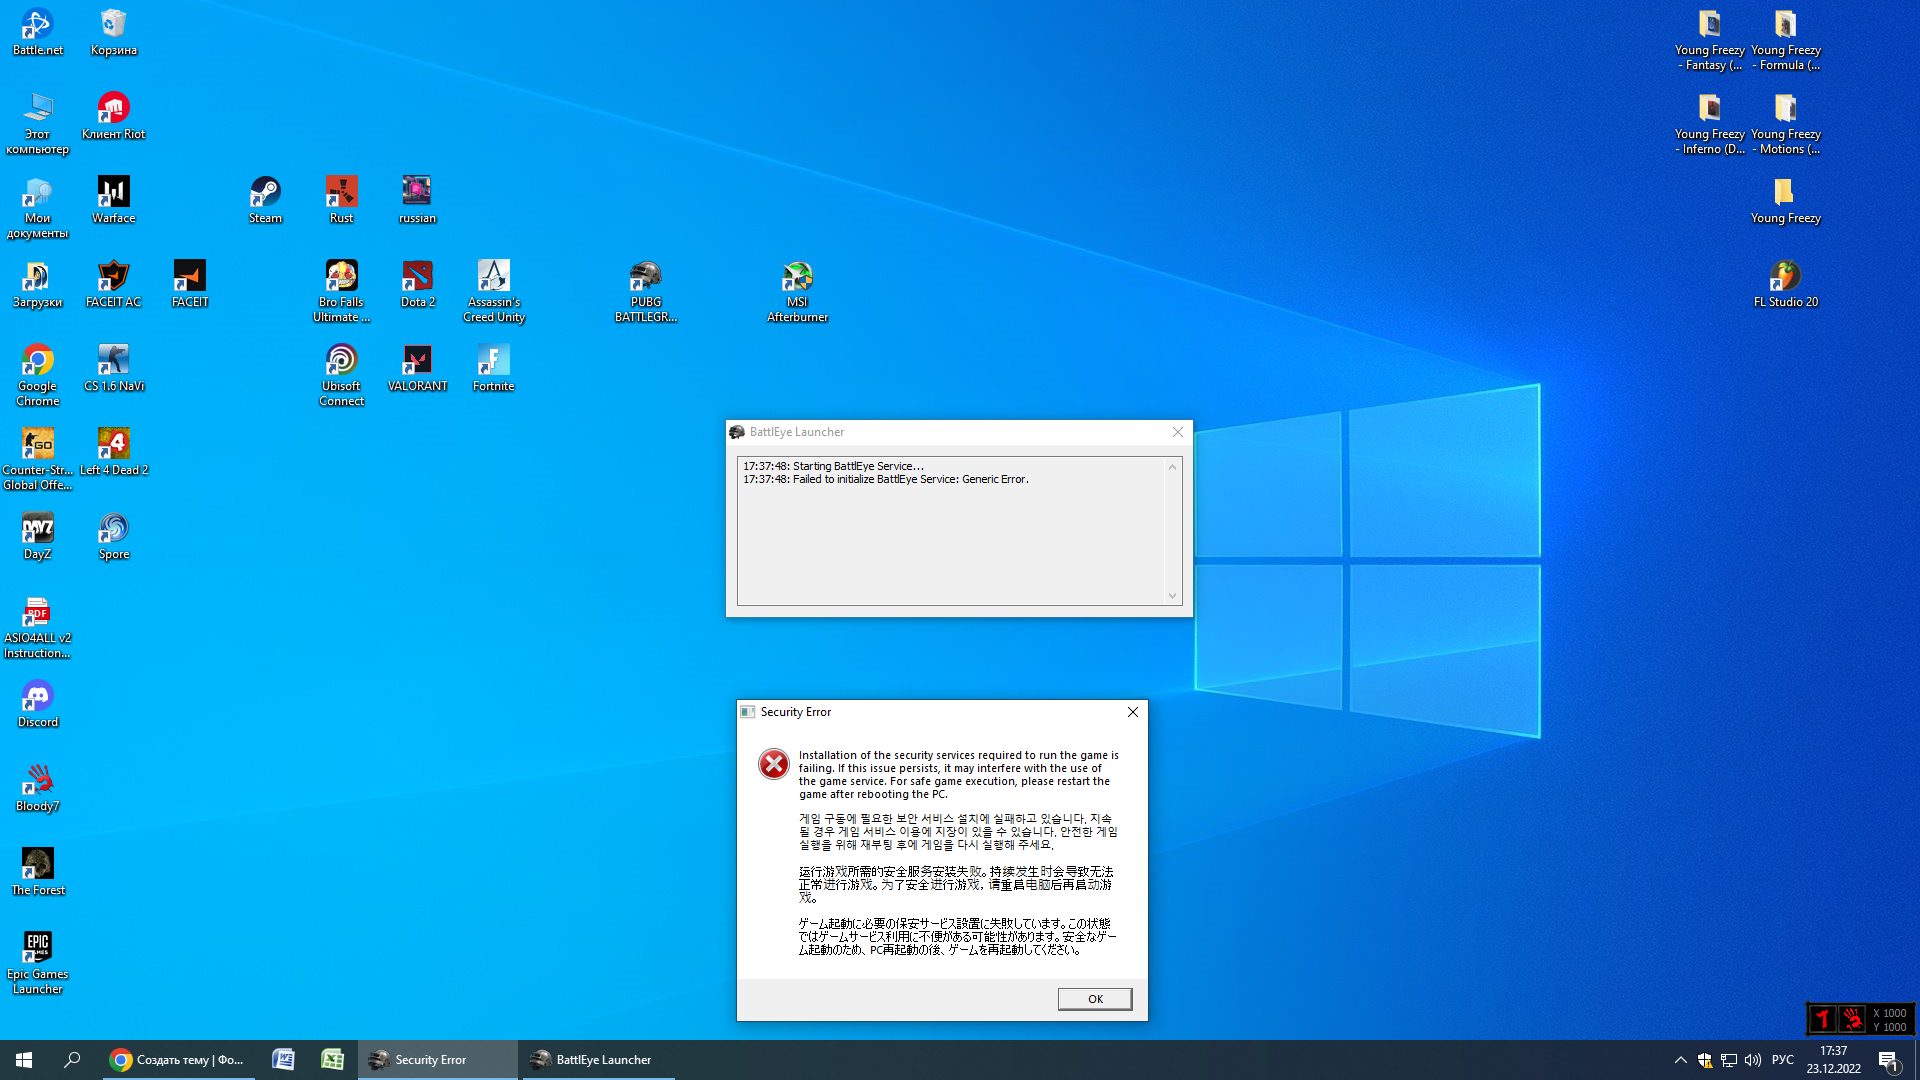
Task: Open Excel from the taskbar
Action: pos(333,1060)
